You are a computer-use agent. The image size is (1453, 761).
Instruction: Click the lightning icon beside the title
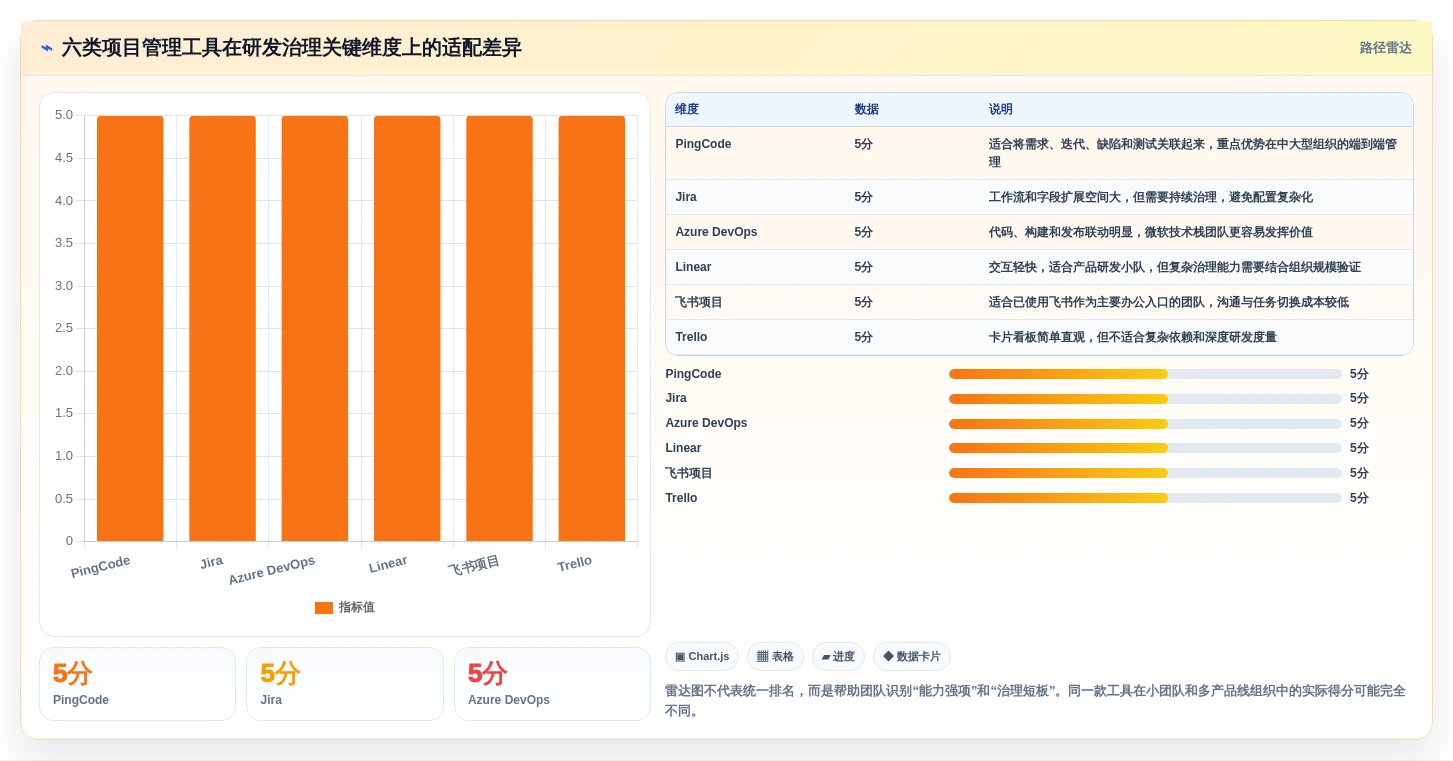pos(47,48)
